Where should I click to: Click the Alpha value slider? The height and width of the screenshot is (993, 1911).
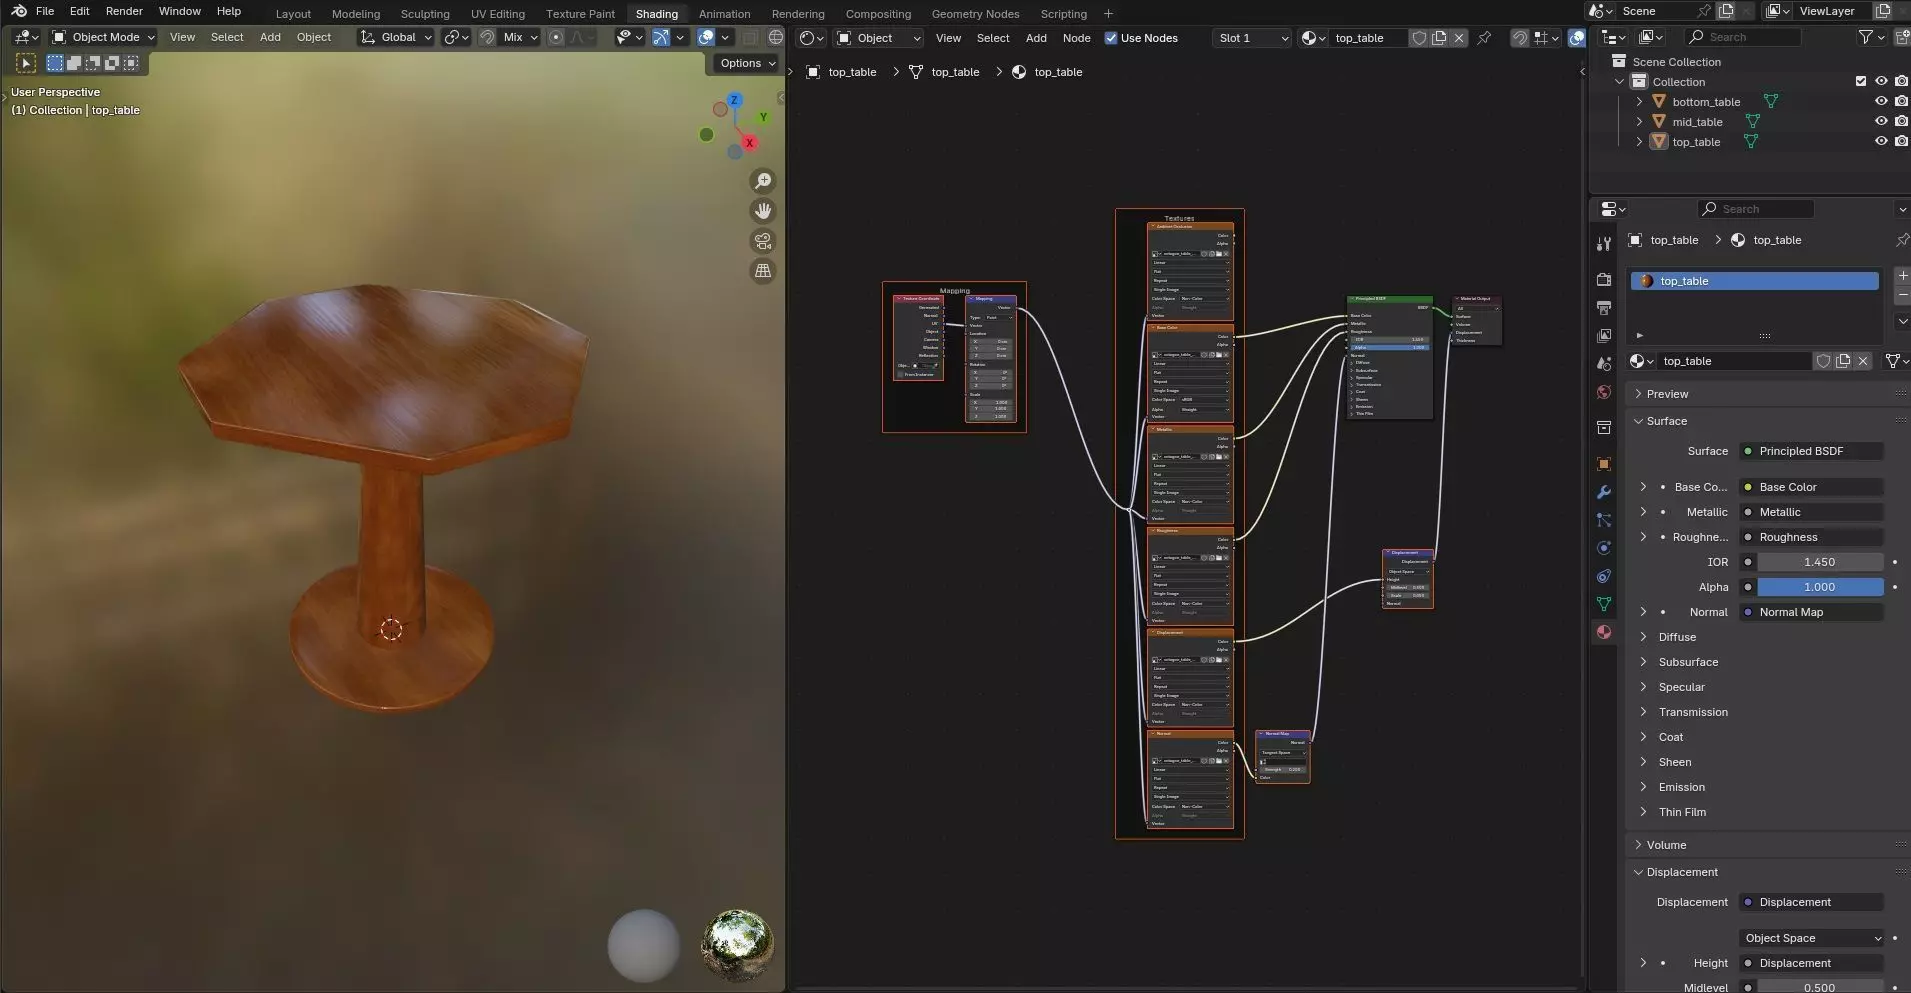click(1820, 587)
